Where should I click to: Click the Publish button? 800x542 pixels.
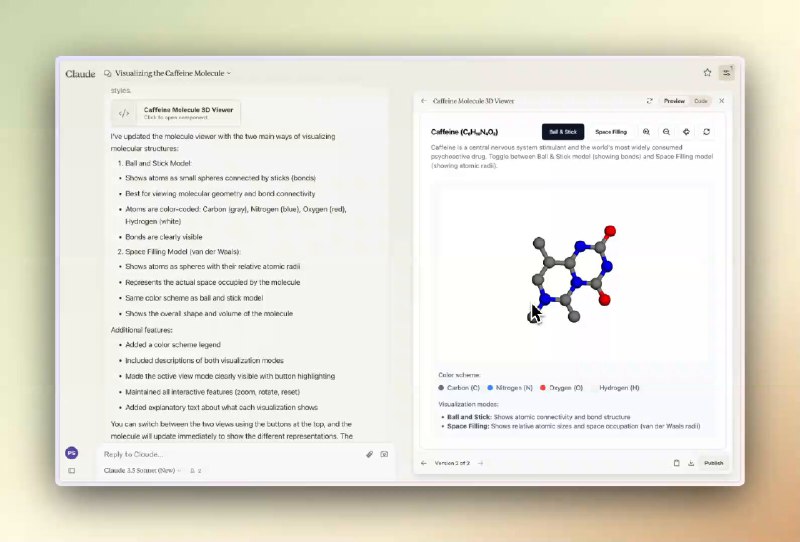tap(713, 463)
